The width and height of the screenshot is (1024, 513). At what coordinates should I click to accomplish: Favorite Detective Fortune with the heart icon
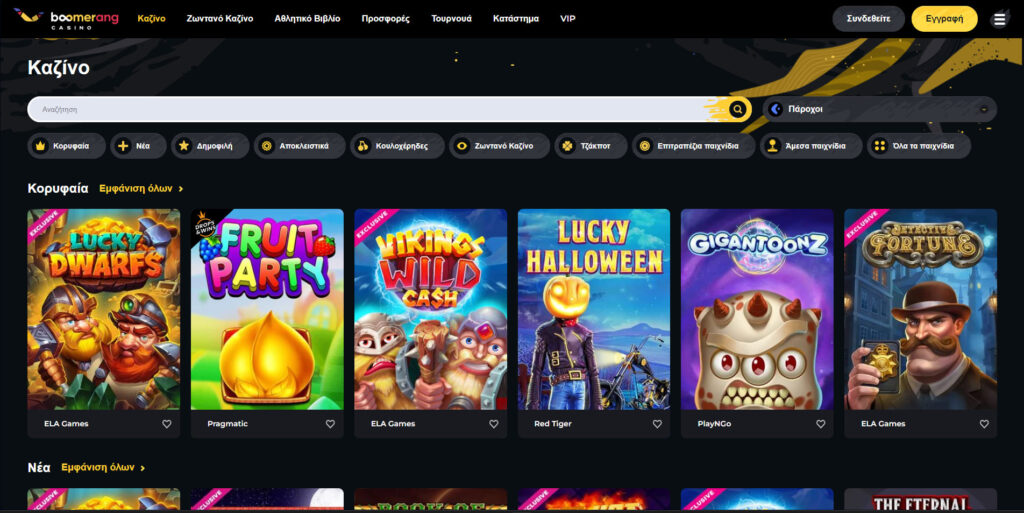(984, 424)
